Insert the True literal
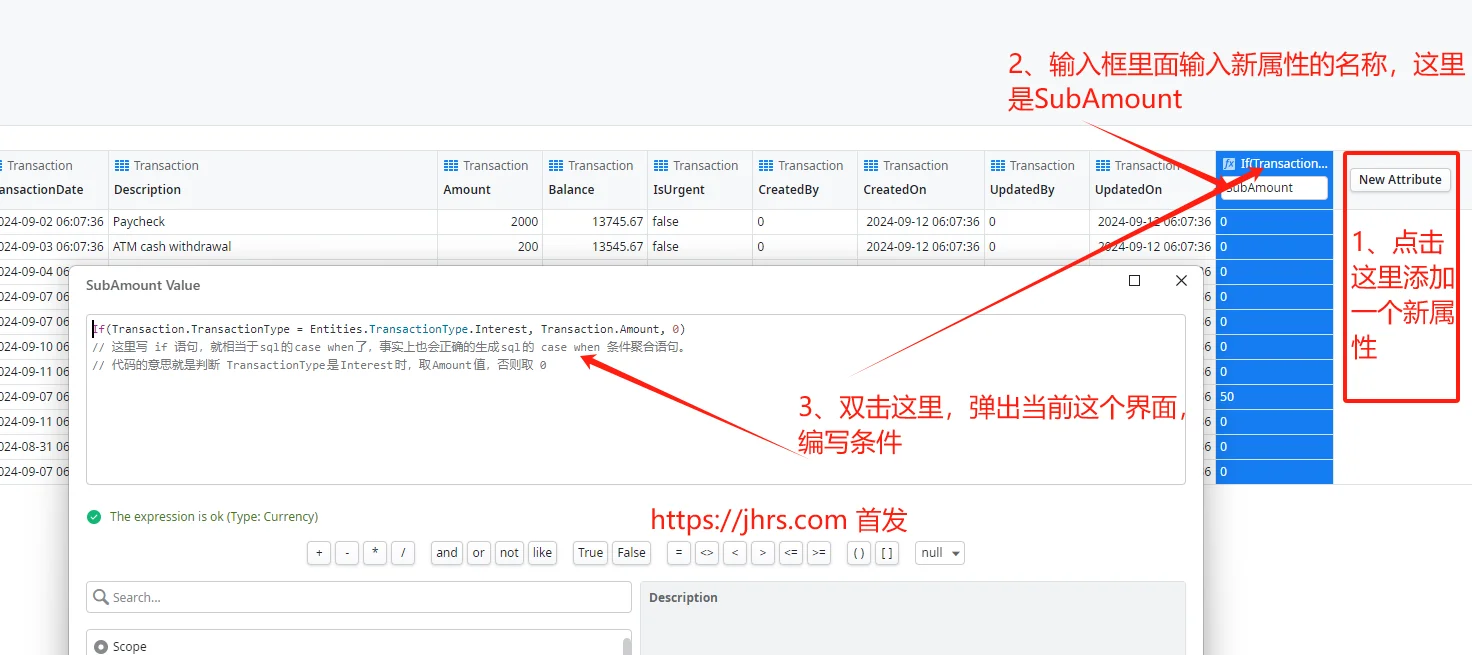Screen dimensions: 1472x655 (591, 553)
